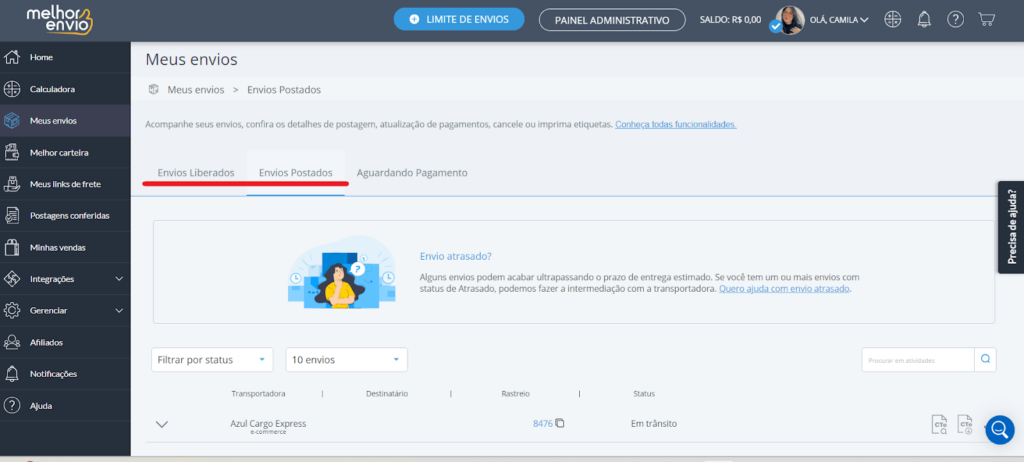Select Meus envios in the sidebar
This screenshot has width=1024, height=462.
click(x=65, y=121)
